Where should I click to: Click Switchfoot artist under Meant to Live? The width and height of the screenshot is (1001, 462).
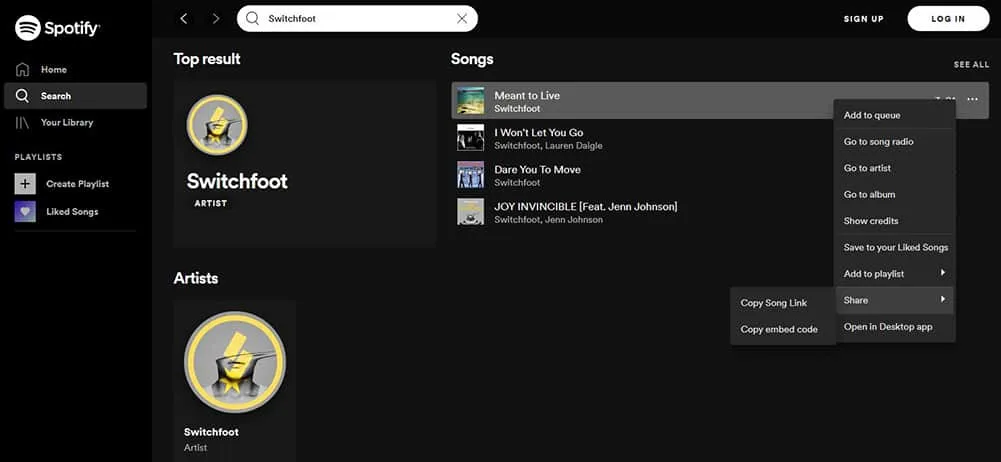pos(517,108)
